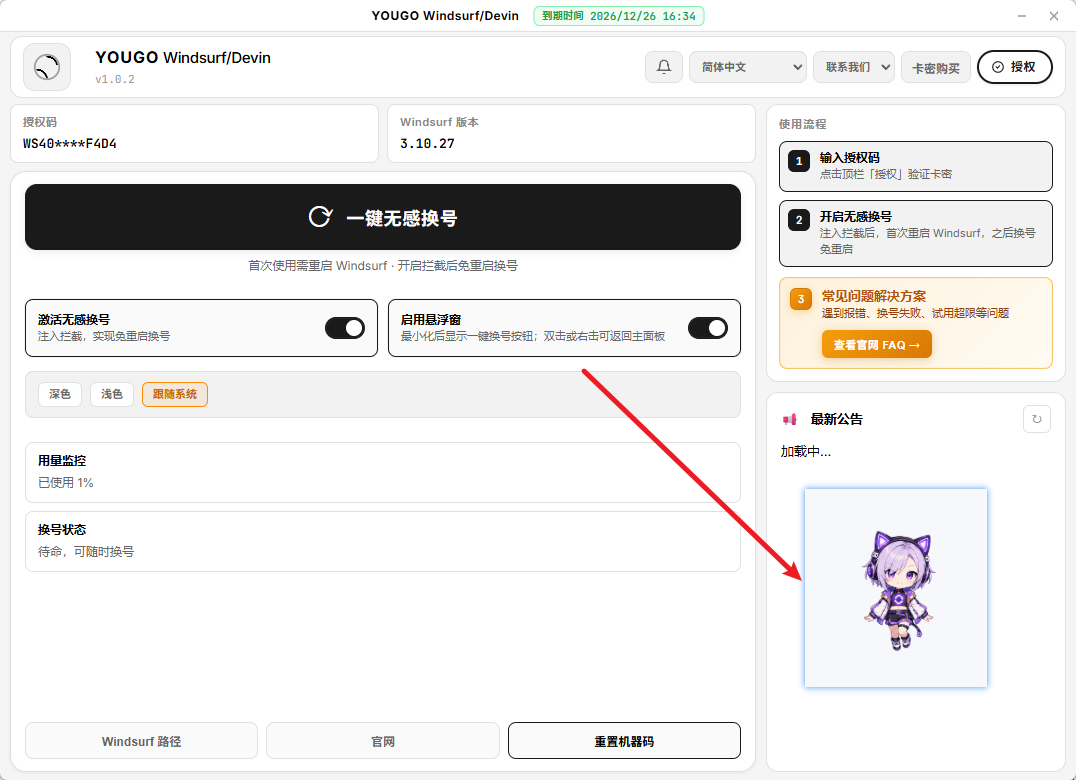The height and width of the screenshot is (780, 1076).
Task: Toggle the 激活无感换号 switch
Action: (x=344, y=328)
